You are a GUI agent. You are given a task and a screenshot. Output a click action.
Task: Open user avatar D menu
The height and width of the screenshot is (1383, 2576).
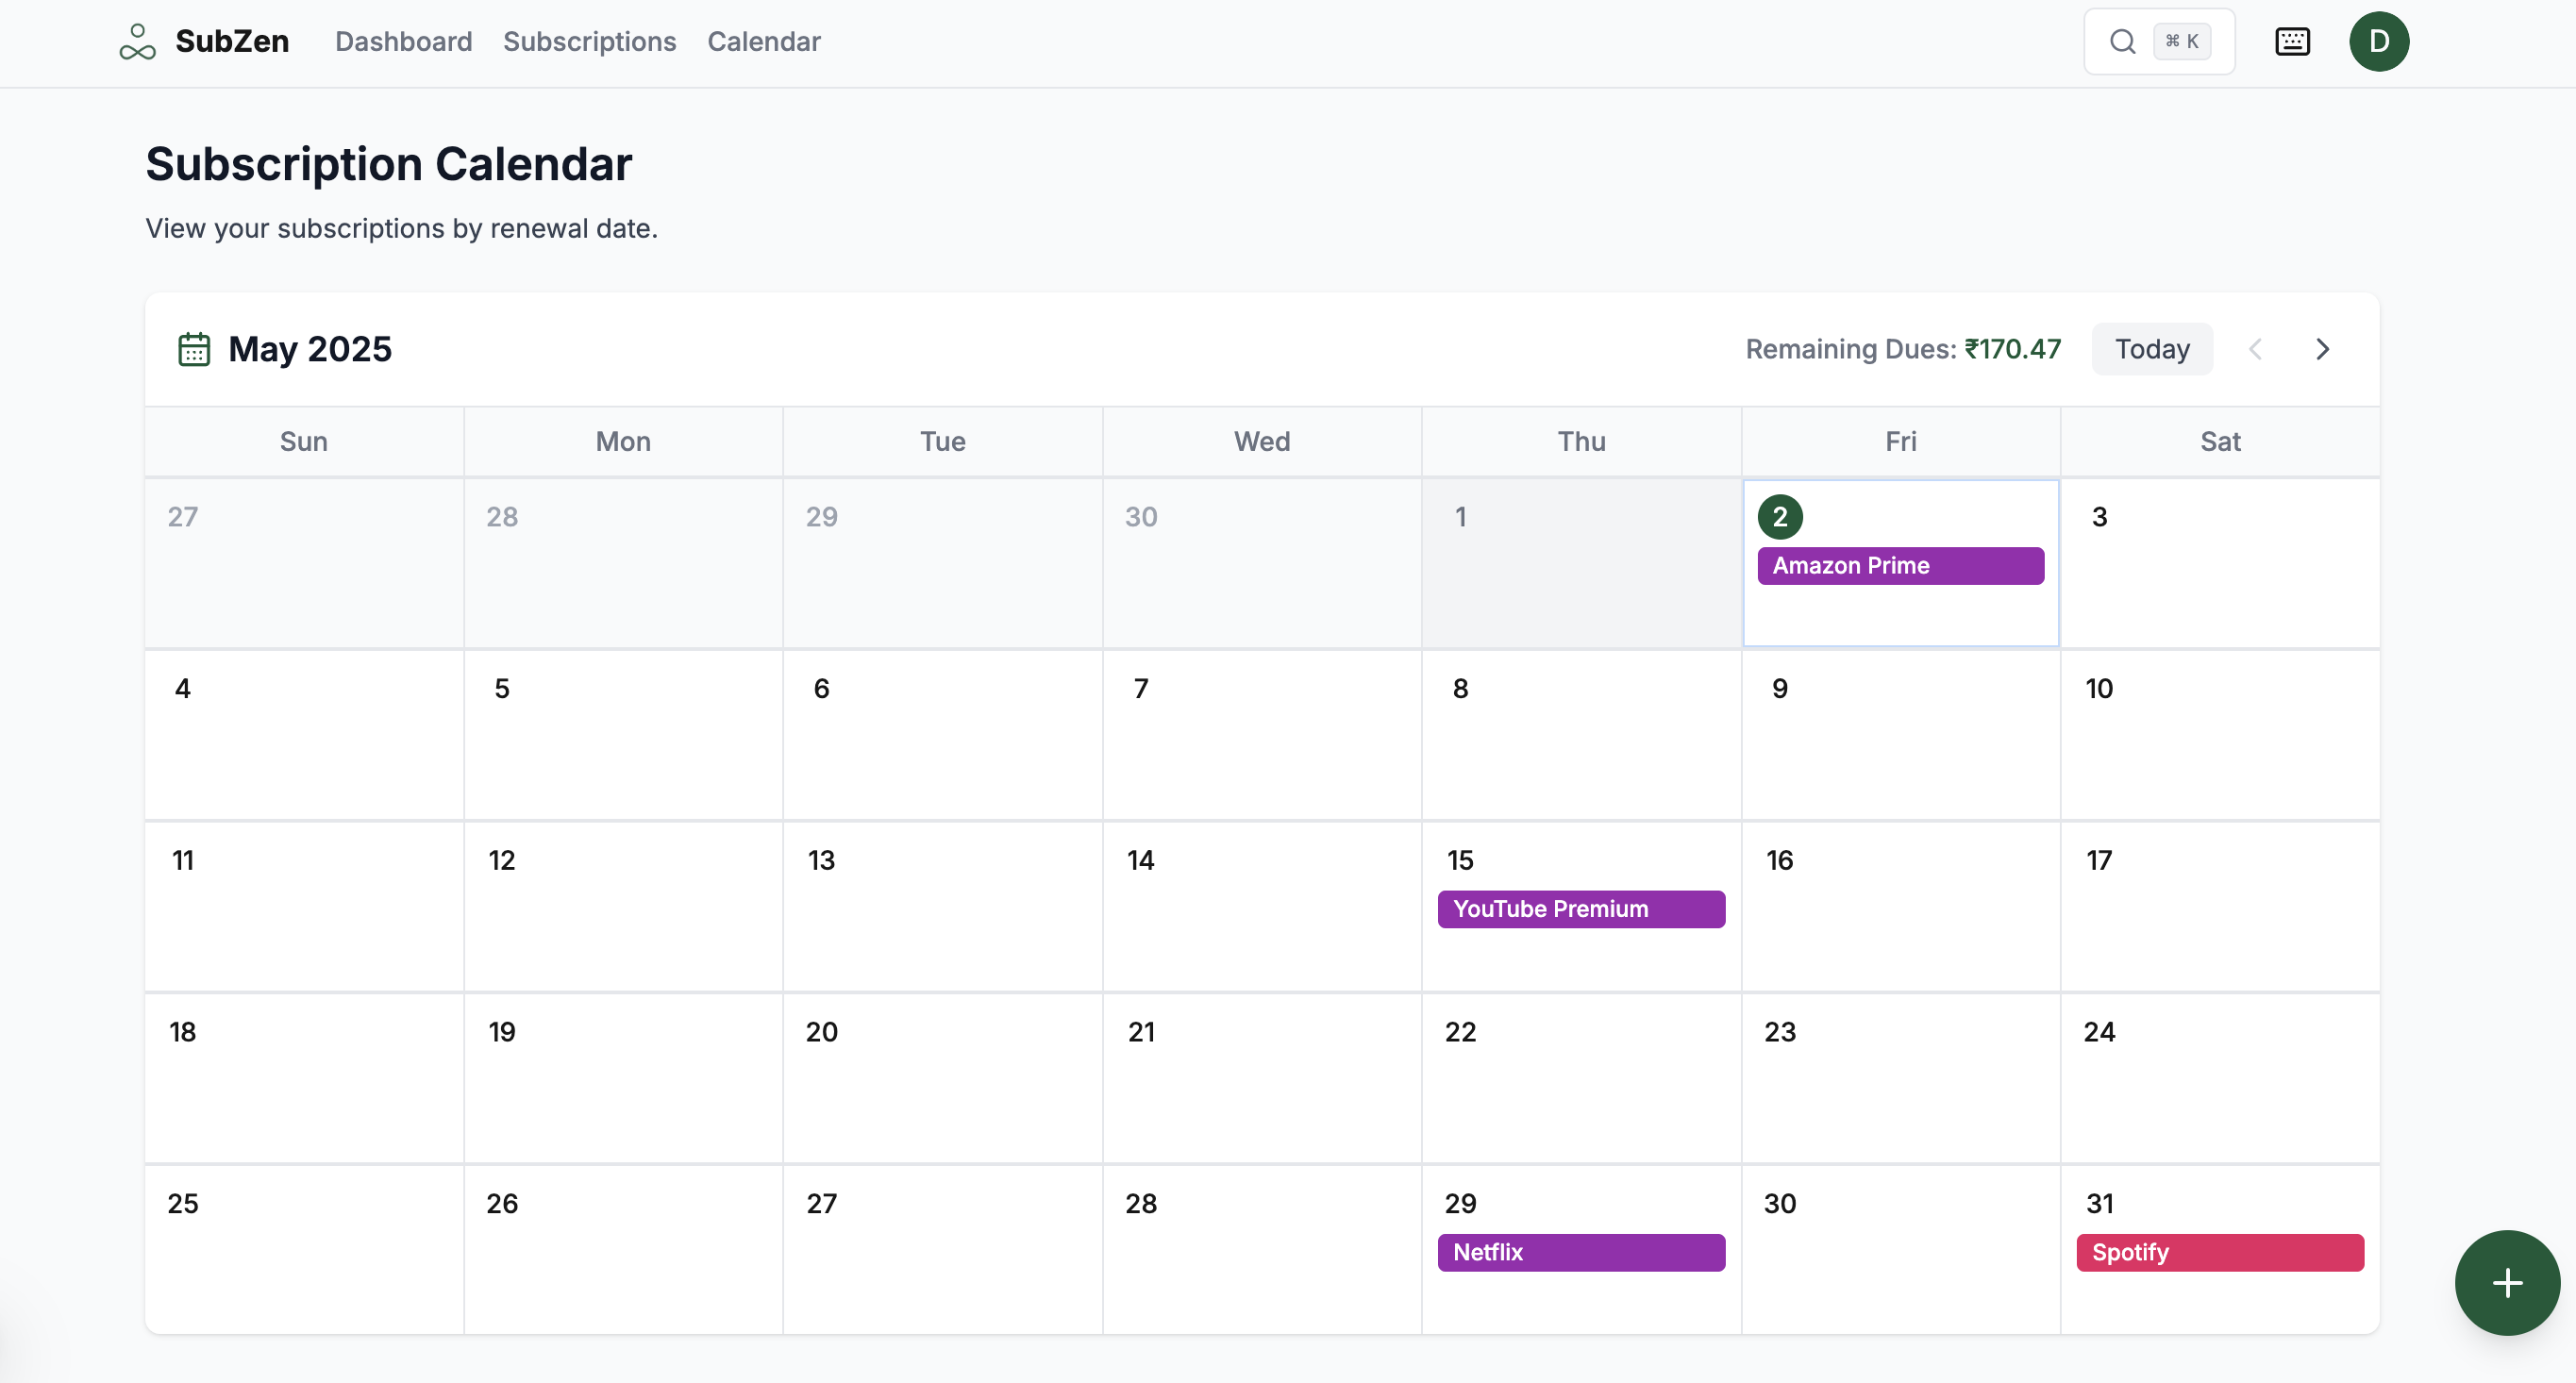coord(2378,42)
